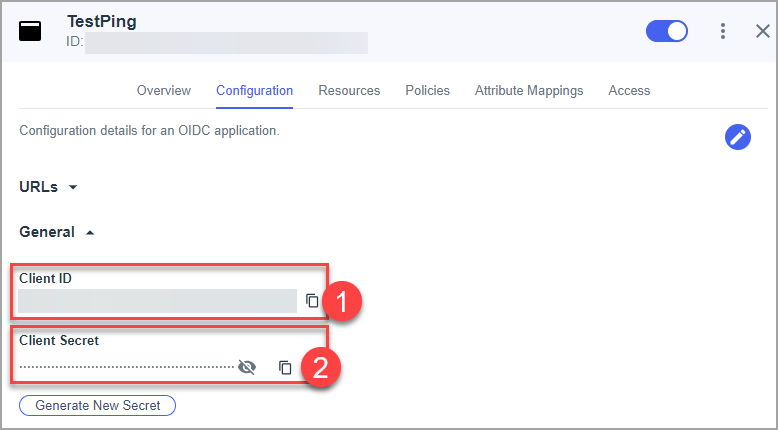
Task: Select the Attribute Mappings tab
Action: pos(529,91)
